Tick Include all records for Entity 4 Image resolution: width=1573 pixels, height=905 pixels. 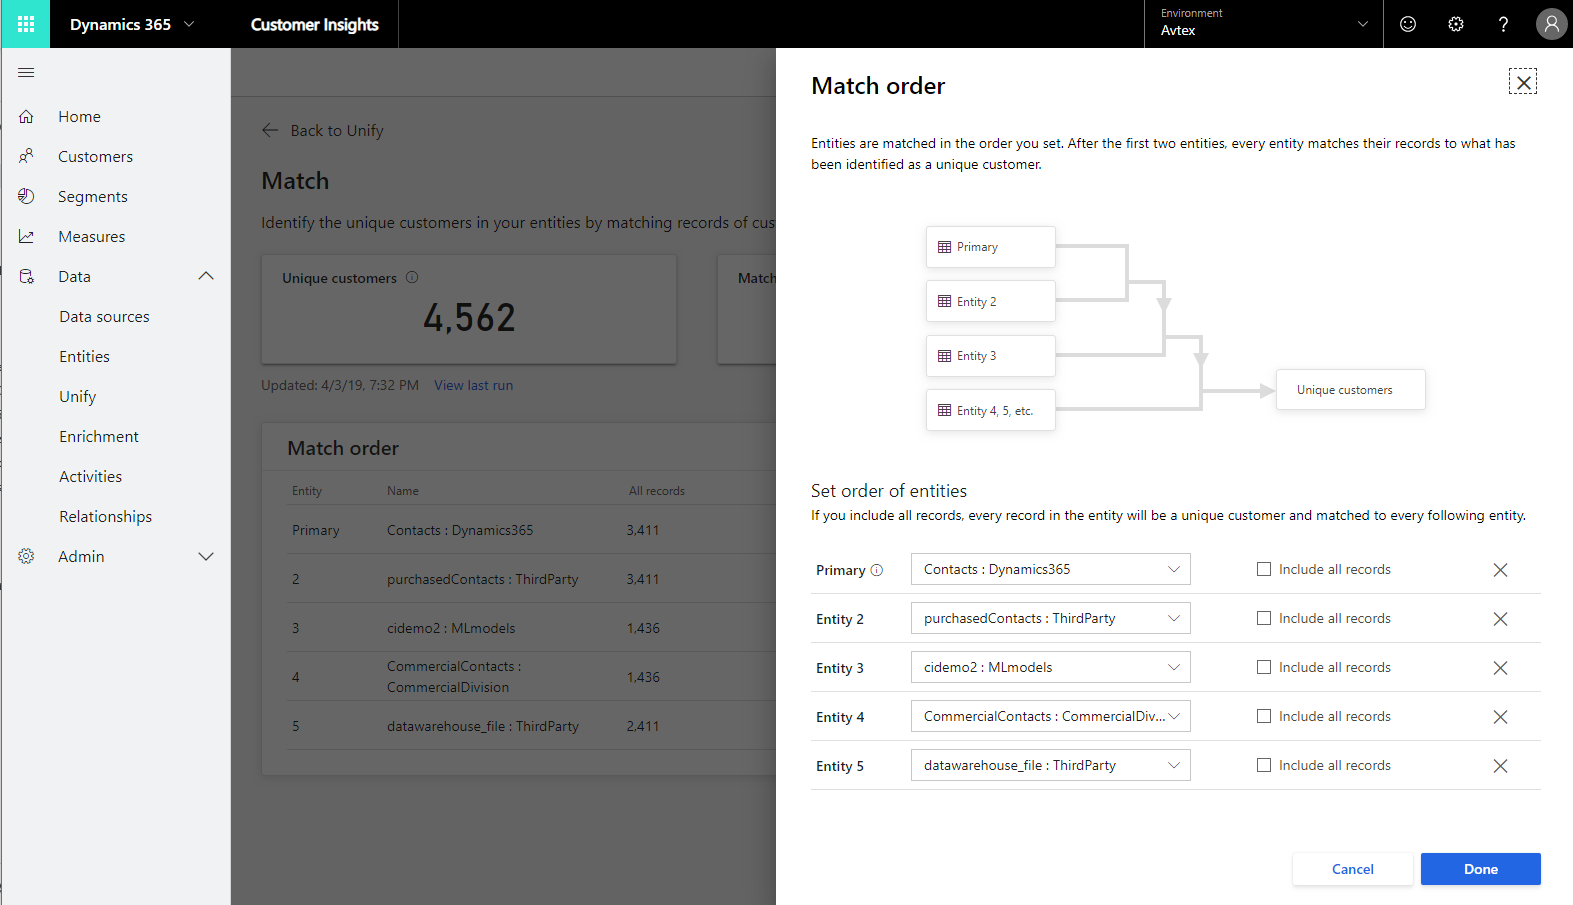click(1264, 716)
